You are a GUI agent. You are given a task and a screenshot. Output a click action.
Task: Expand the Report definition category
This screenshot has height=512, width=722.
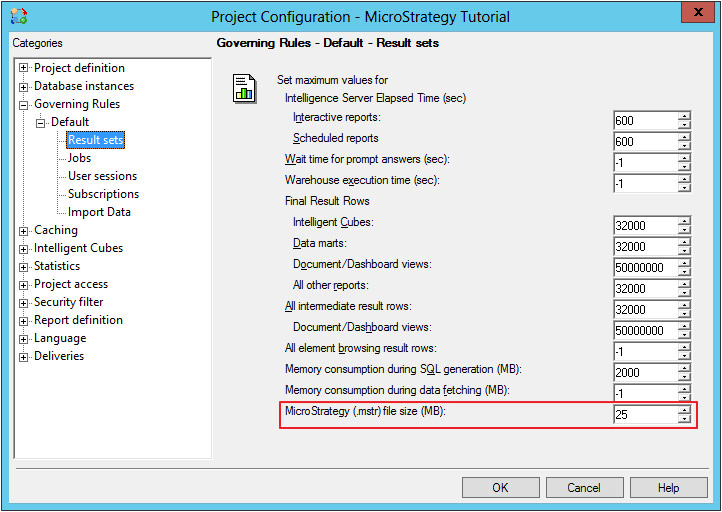click(23, 321)
